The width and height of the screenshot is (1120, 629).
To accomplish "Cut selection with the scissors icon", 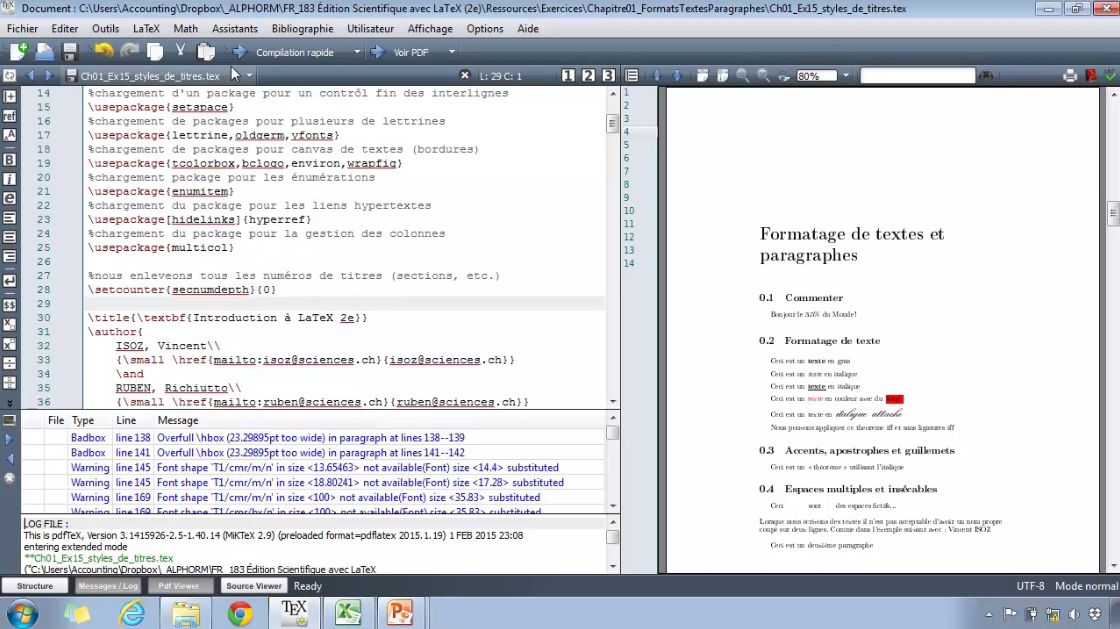I will click(180, 51).
